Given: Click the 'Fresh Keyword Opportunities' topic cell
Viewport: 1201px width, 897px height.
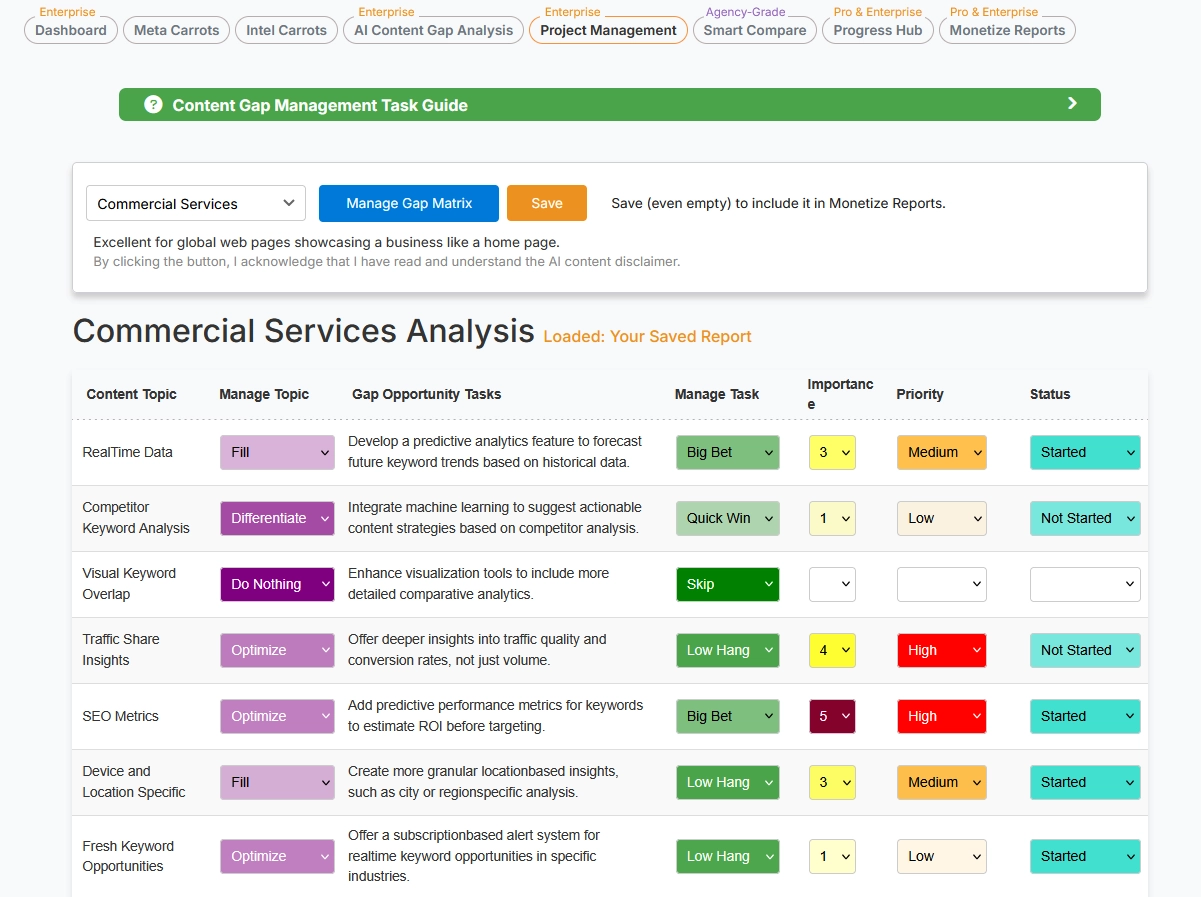Looking at the screenshot, I should [x=128, y=856].
